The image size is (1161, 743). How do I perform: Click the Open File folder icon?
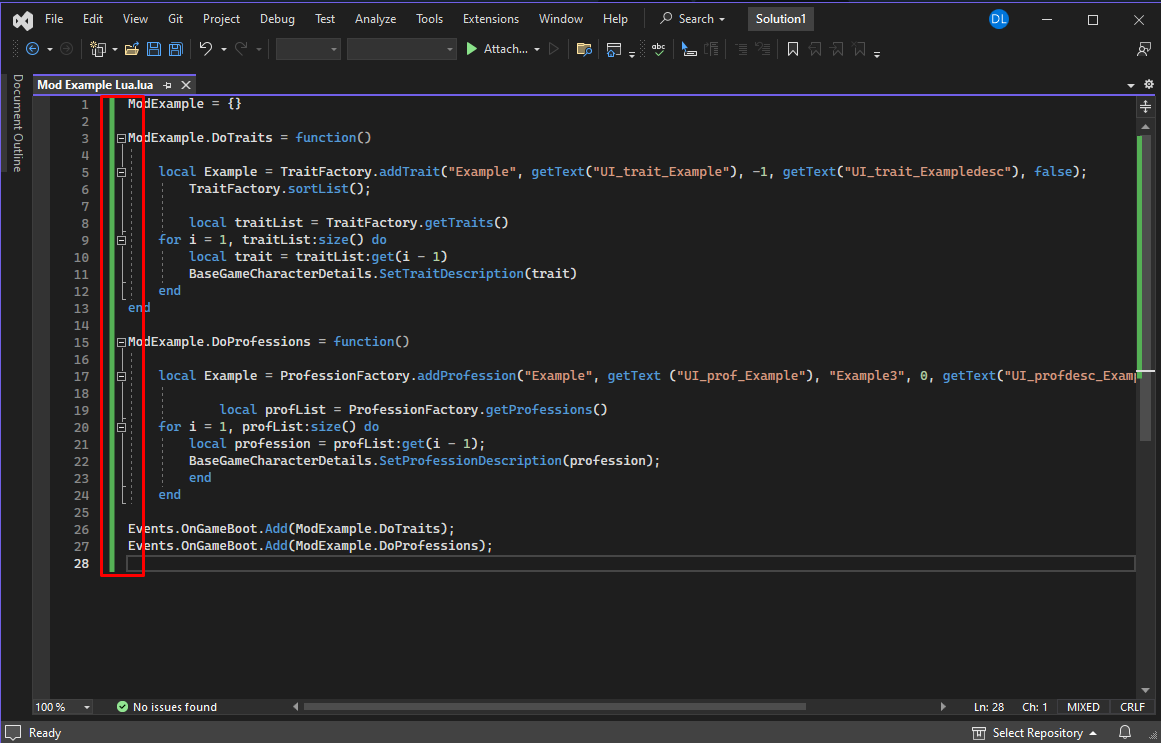[x=131, y=49]
